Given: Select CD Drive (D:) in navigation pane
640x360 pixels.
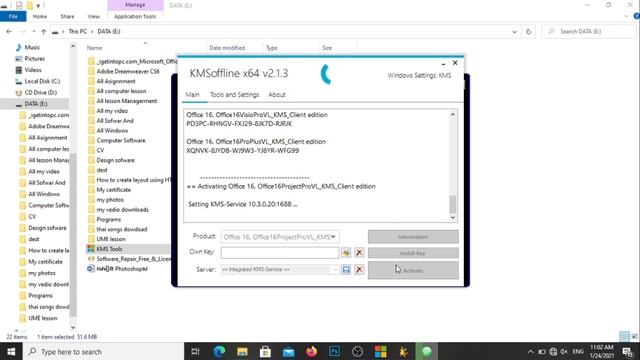Looking at the screenshot, I should (x=40, y=93).
